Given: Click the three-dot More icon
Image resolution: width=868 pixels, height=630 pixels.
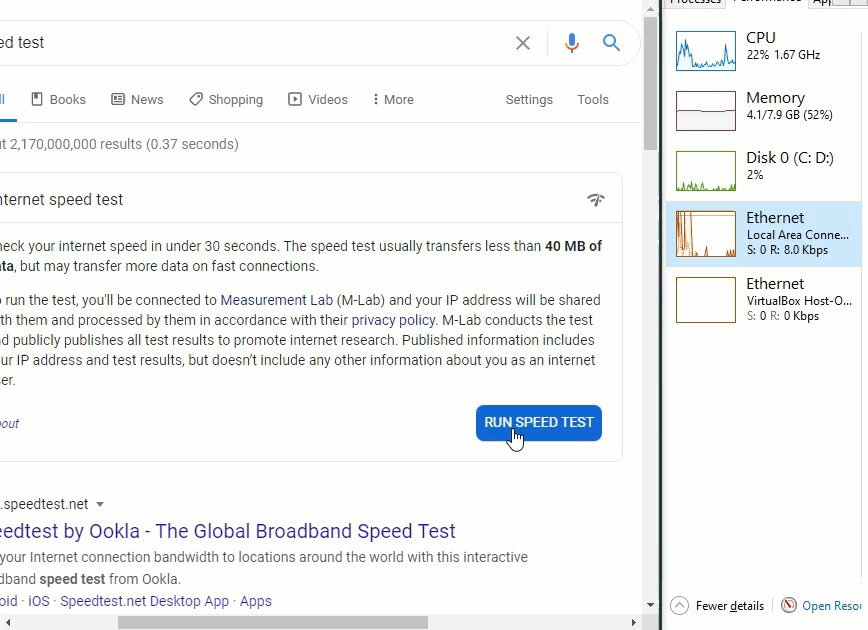Looking at the screenshot, I should 375,99.
